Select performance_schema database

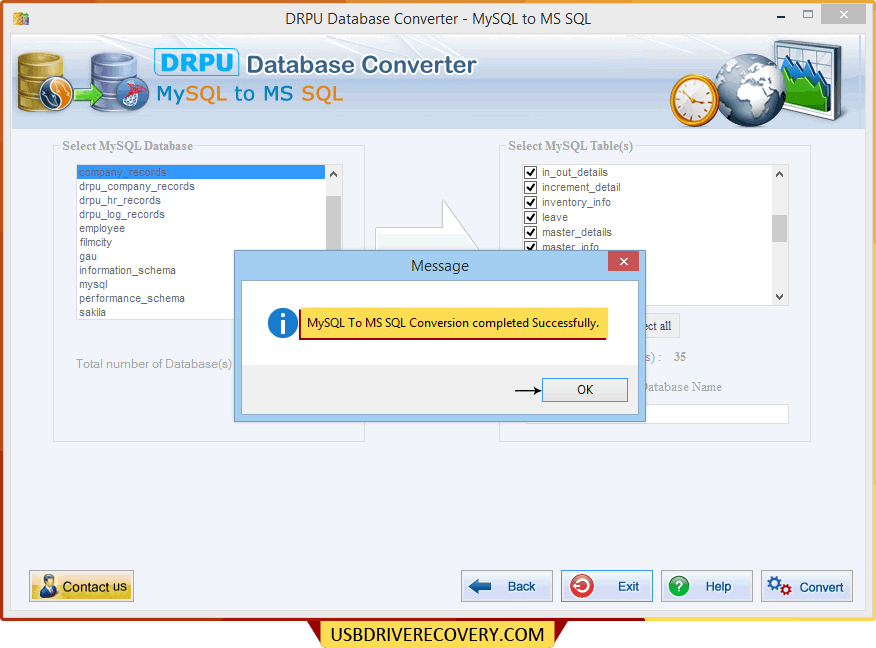(x=156, y=298)
